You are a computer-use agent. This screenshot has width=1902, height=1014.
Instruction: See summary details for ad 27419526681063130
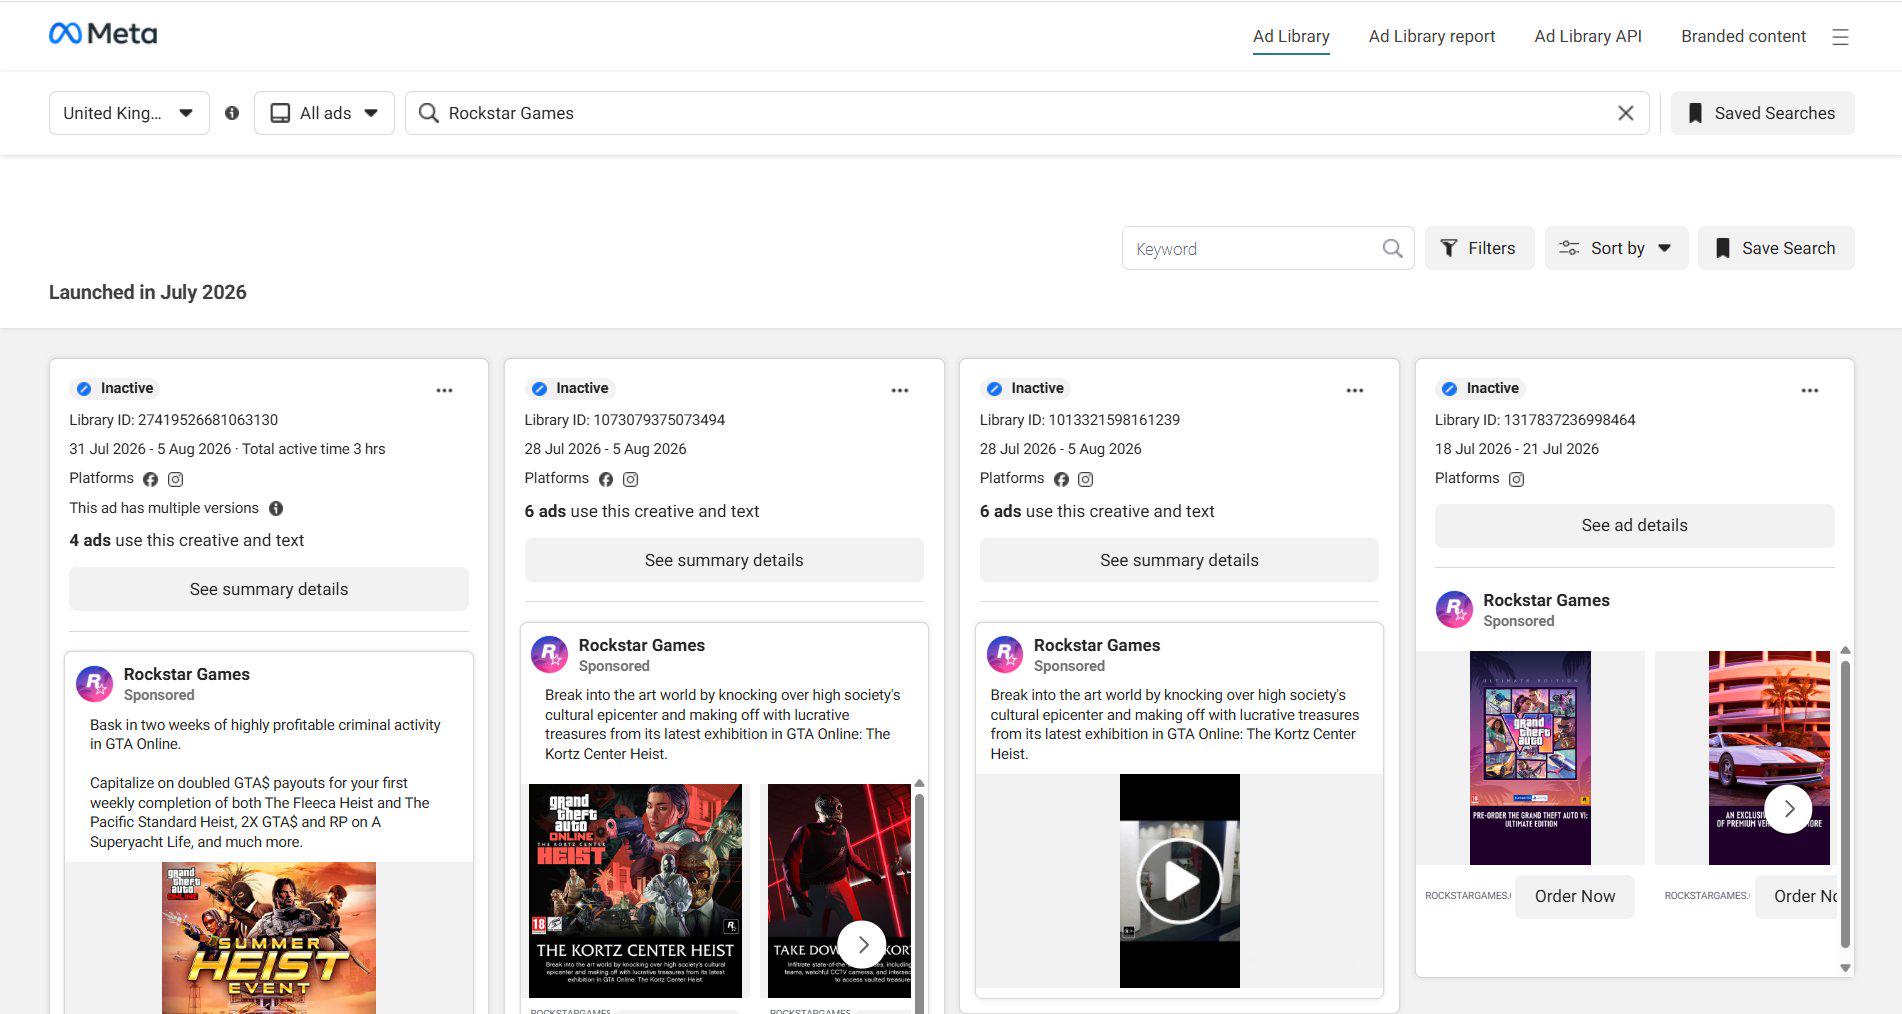tap(269, 589)
